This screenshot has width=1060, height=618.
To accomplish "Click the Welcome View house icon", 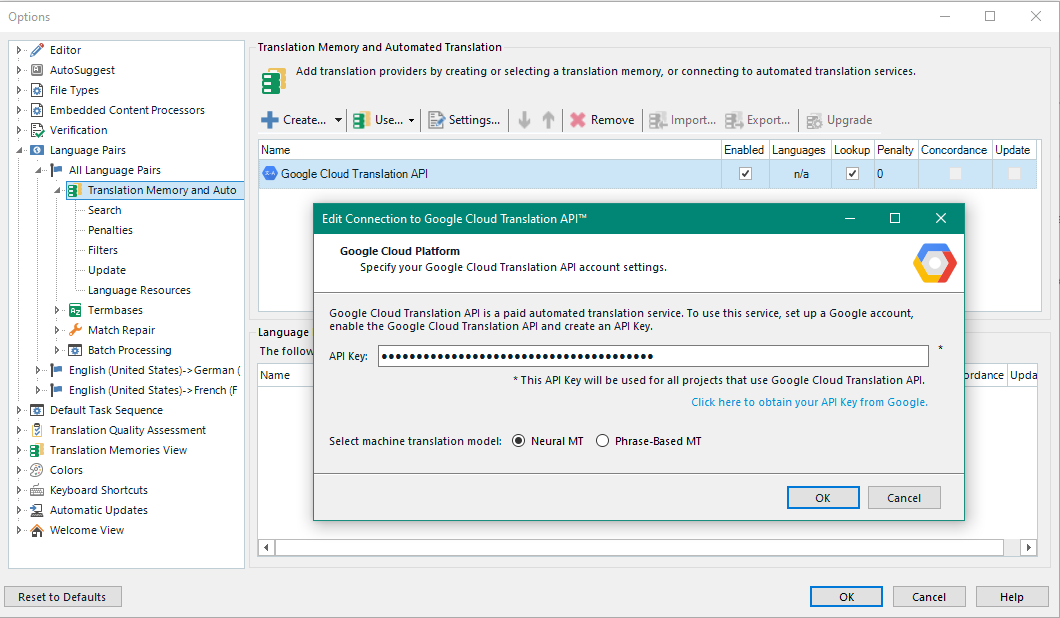I will click(37, 530).
